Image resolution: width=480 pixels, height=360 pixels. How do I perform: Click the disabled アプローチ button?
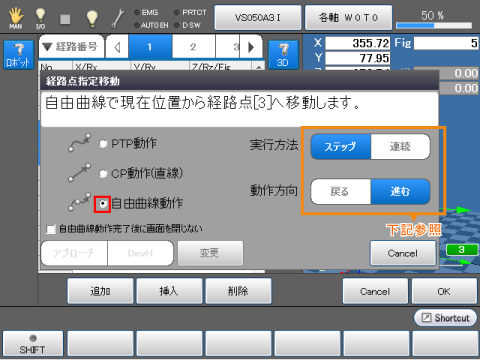coord(74,253)
